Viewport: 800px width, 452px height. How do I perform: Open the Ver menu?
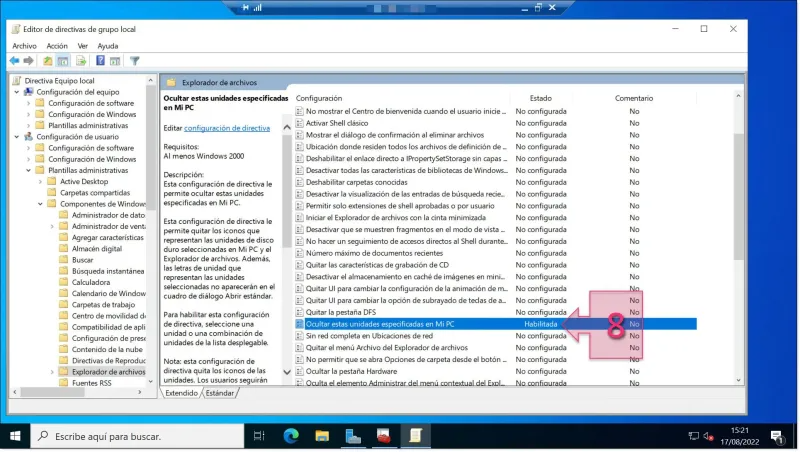tap(83, 46)
